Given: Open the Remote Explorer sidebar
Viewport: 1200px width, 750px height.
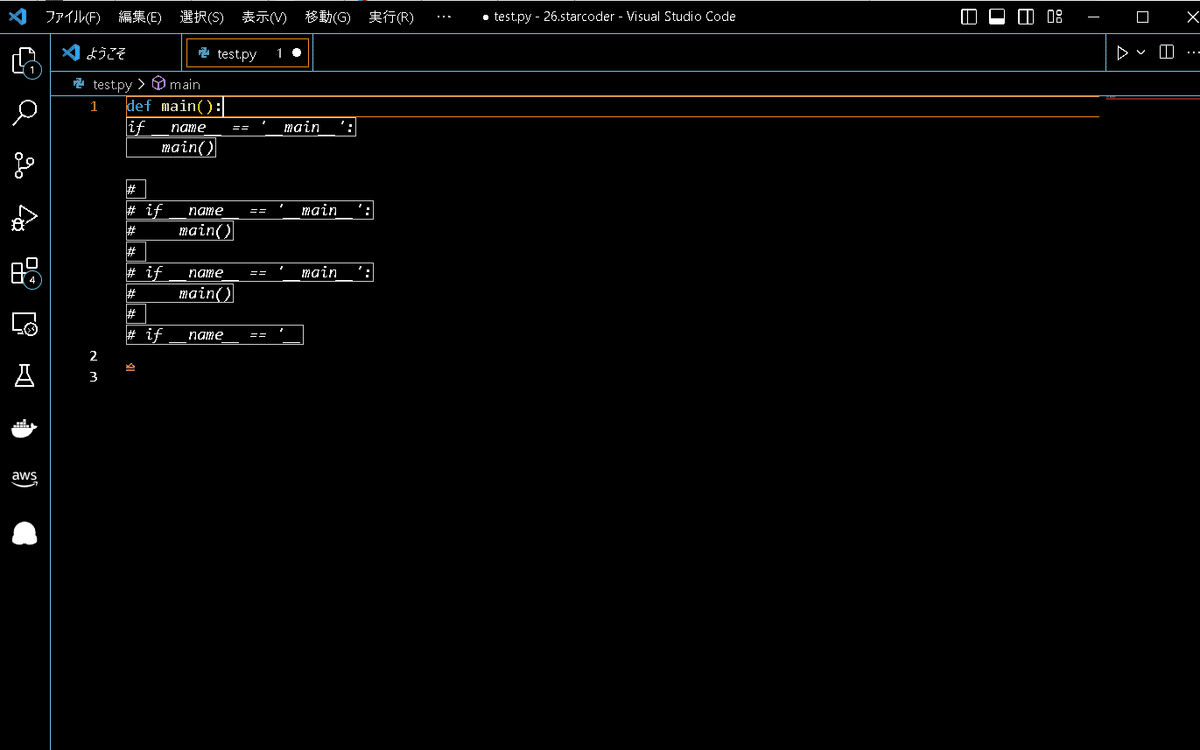Looking at the screenshot, I should [25, 324].
